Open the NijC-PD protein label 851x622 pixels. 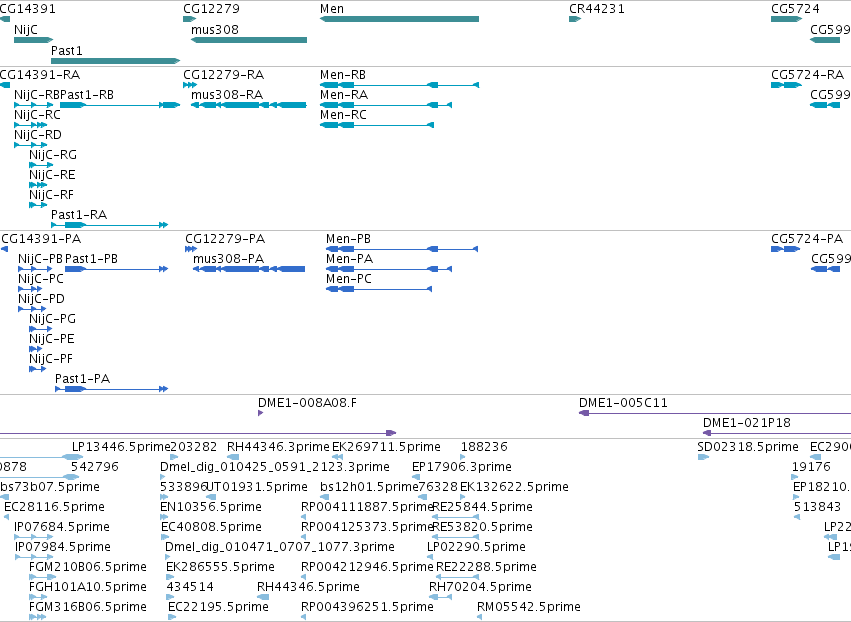pos(41,299)
